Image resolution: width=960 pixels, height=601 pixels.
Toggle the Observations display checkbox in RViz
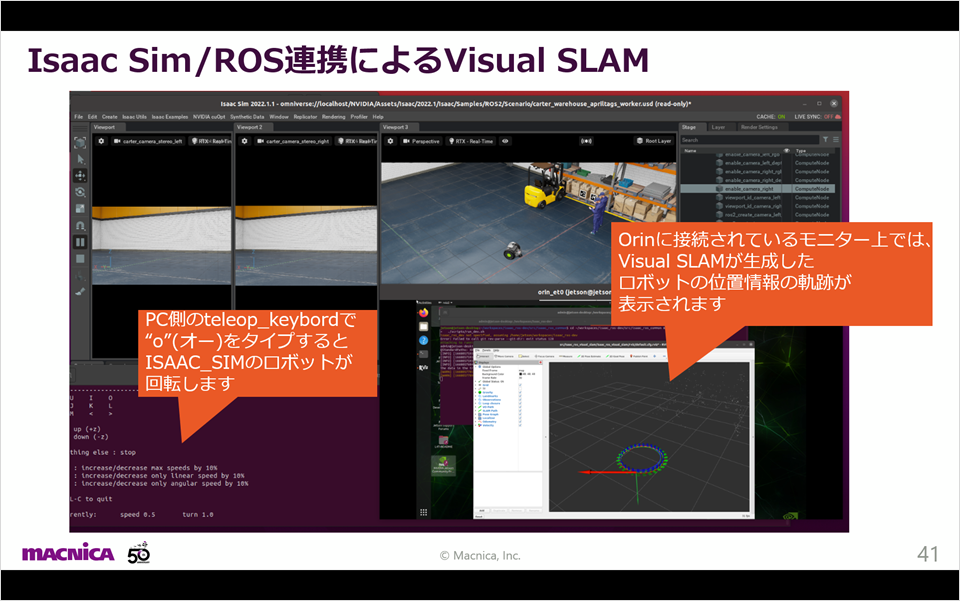[520, 400]
